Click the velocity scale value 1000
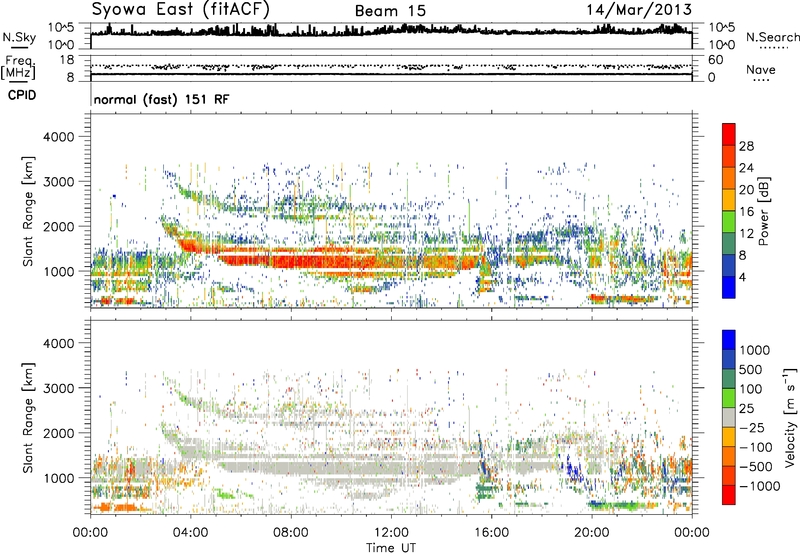 pos(754,350)
